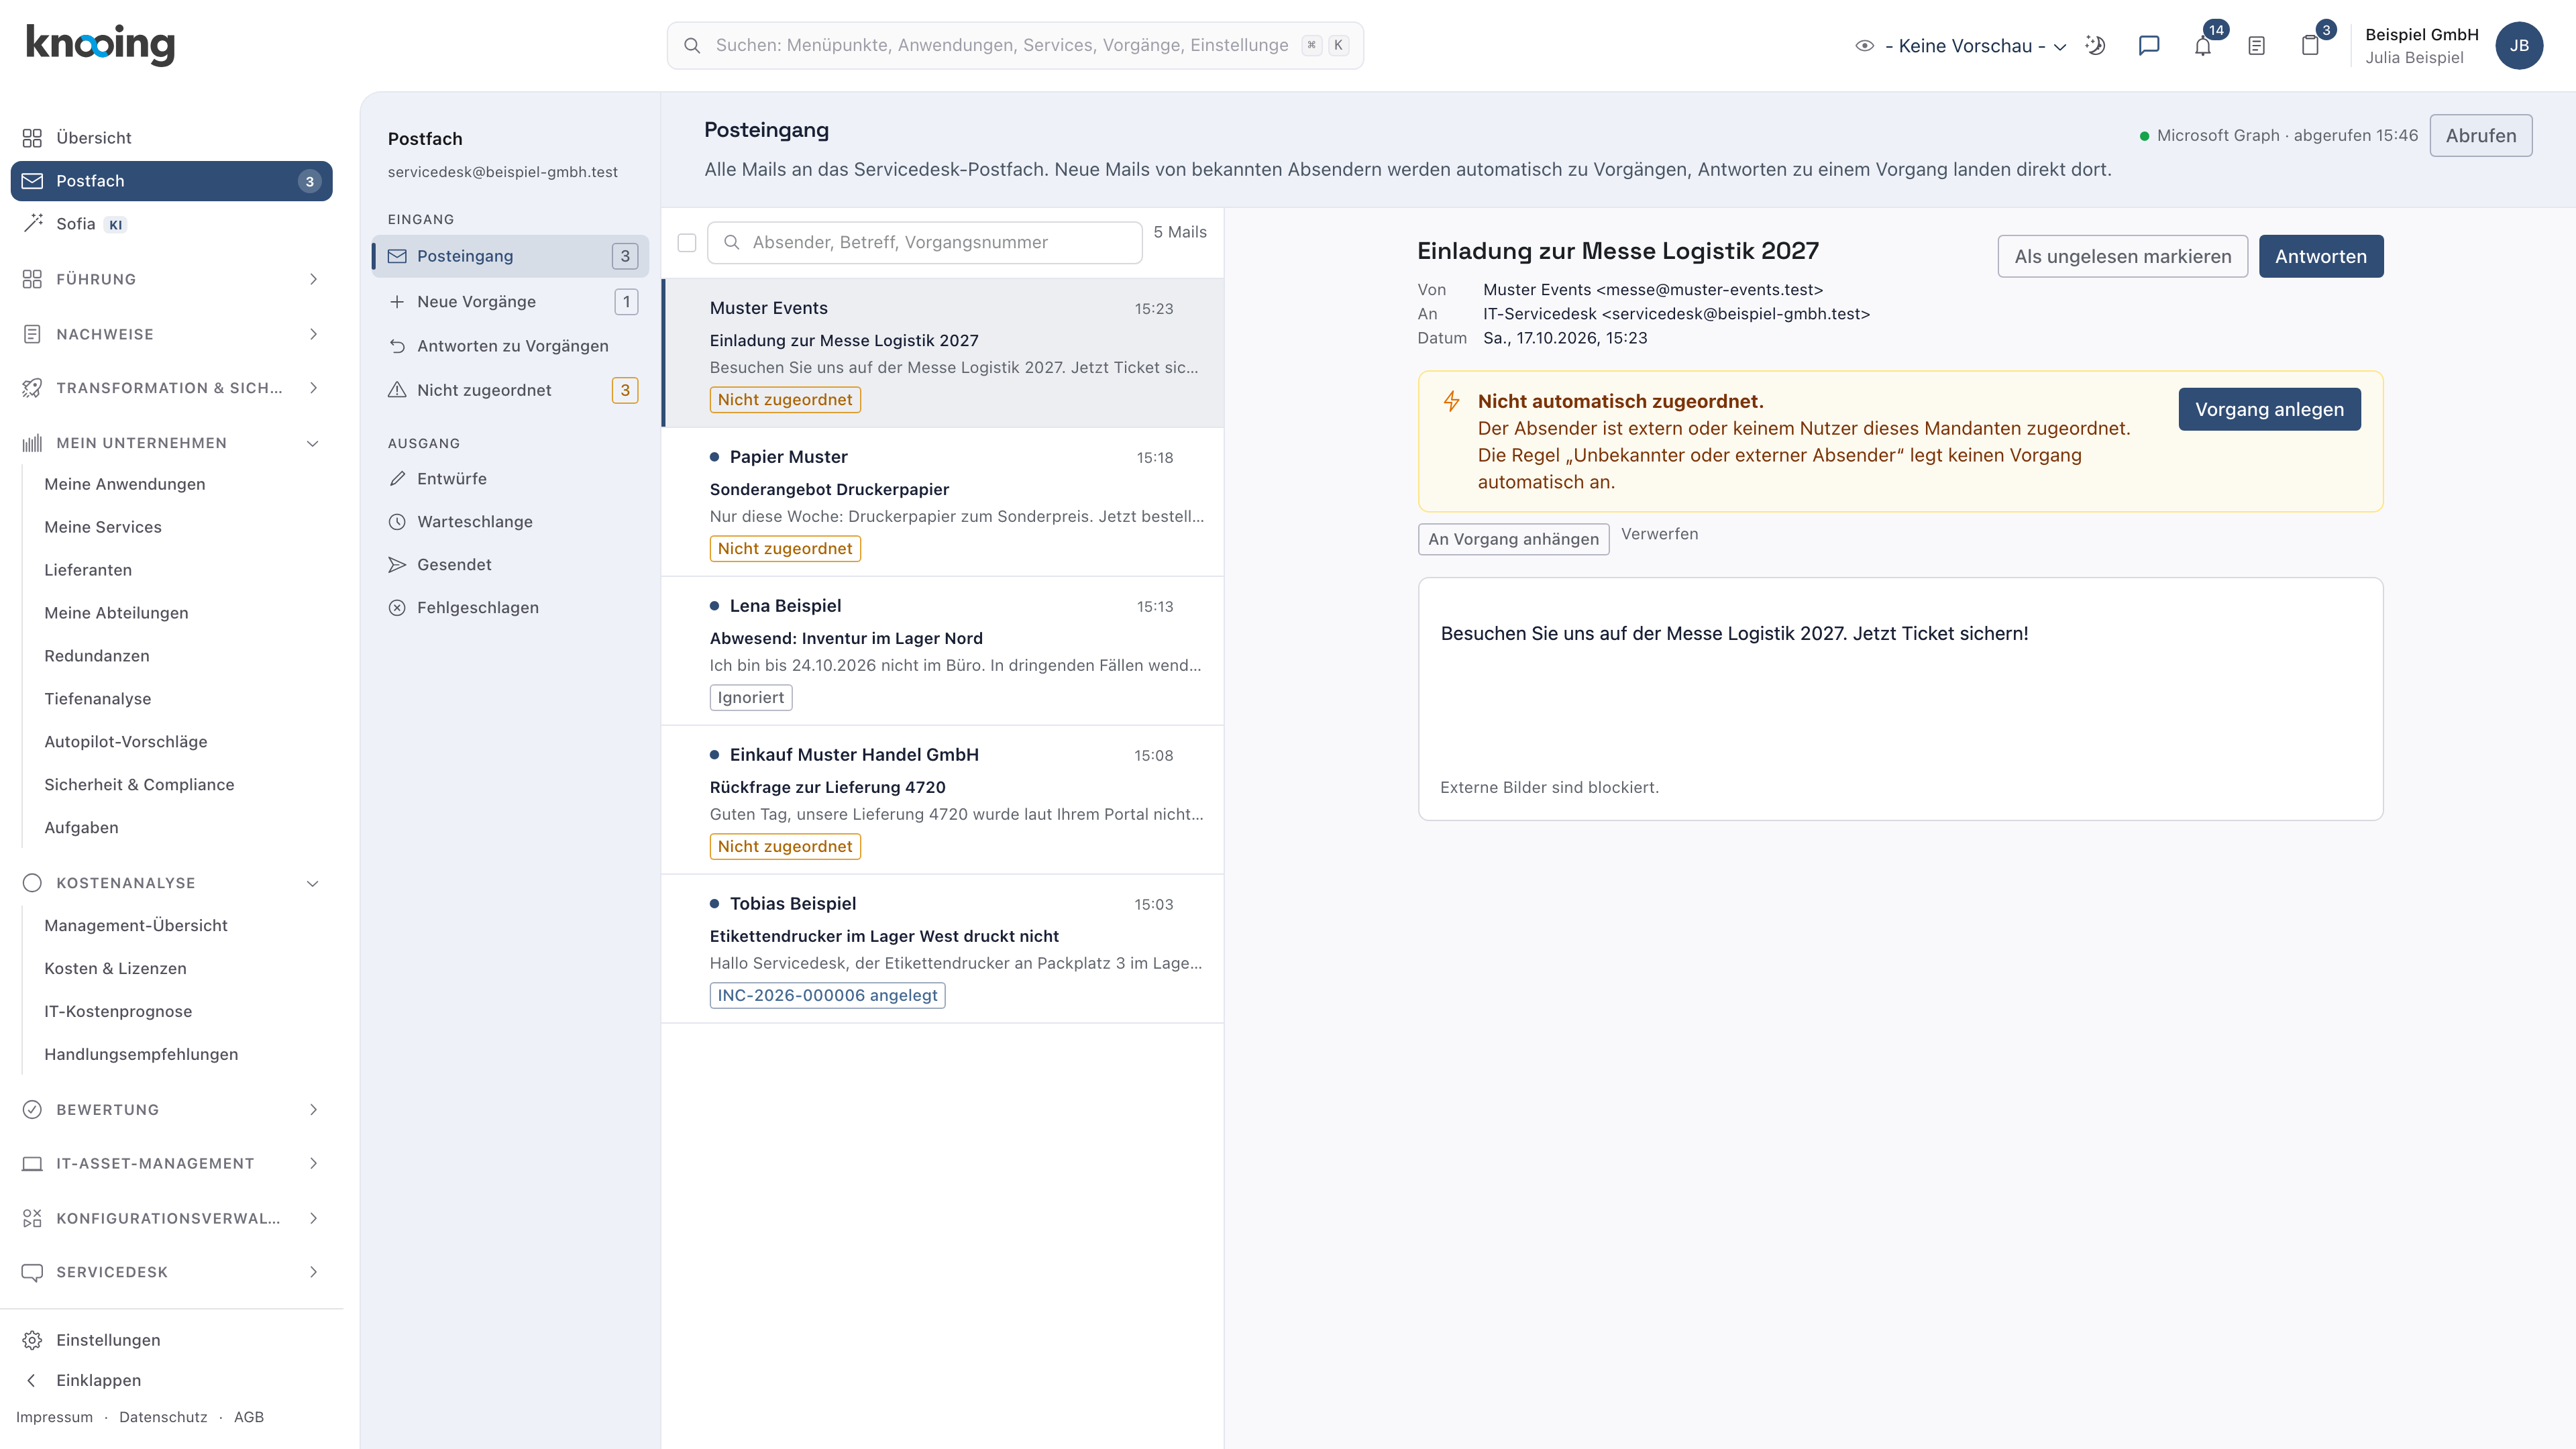Image resolution: width=2576 pixels, height=1449 pixels.
Task: Expand the Führung section
Action: tap(171, 279)
